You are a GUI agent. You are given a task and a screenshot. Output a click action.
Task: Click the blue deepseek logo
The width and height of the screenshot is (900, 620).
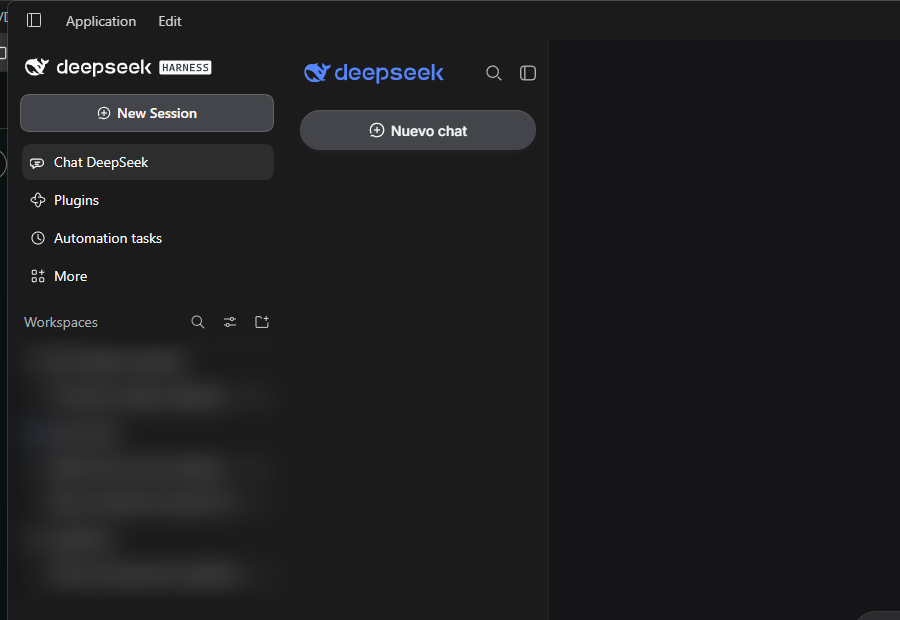pos(374,73)
